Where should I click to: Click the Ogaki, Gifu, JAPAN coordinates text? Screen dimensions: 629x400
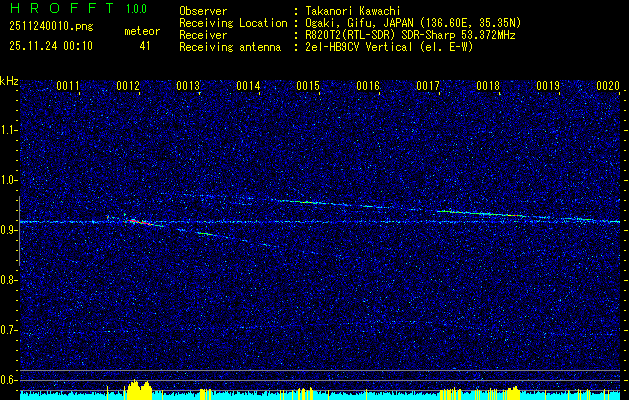[413, 23]
